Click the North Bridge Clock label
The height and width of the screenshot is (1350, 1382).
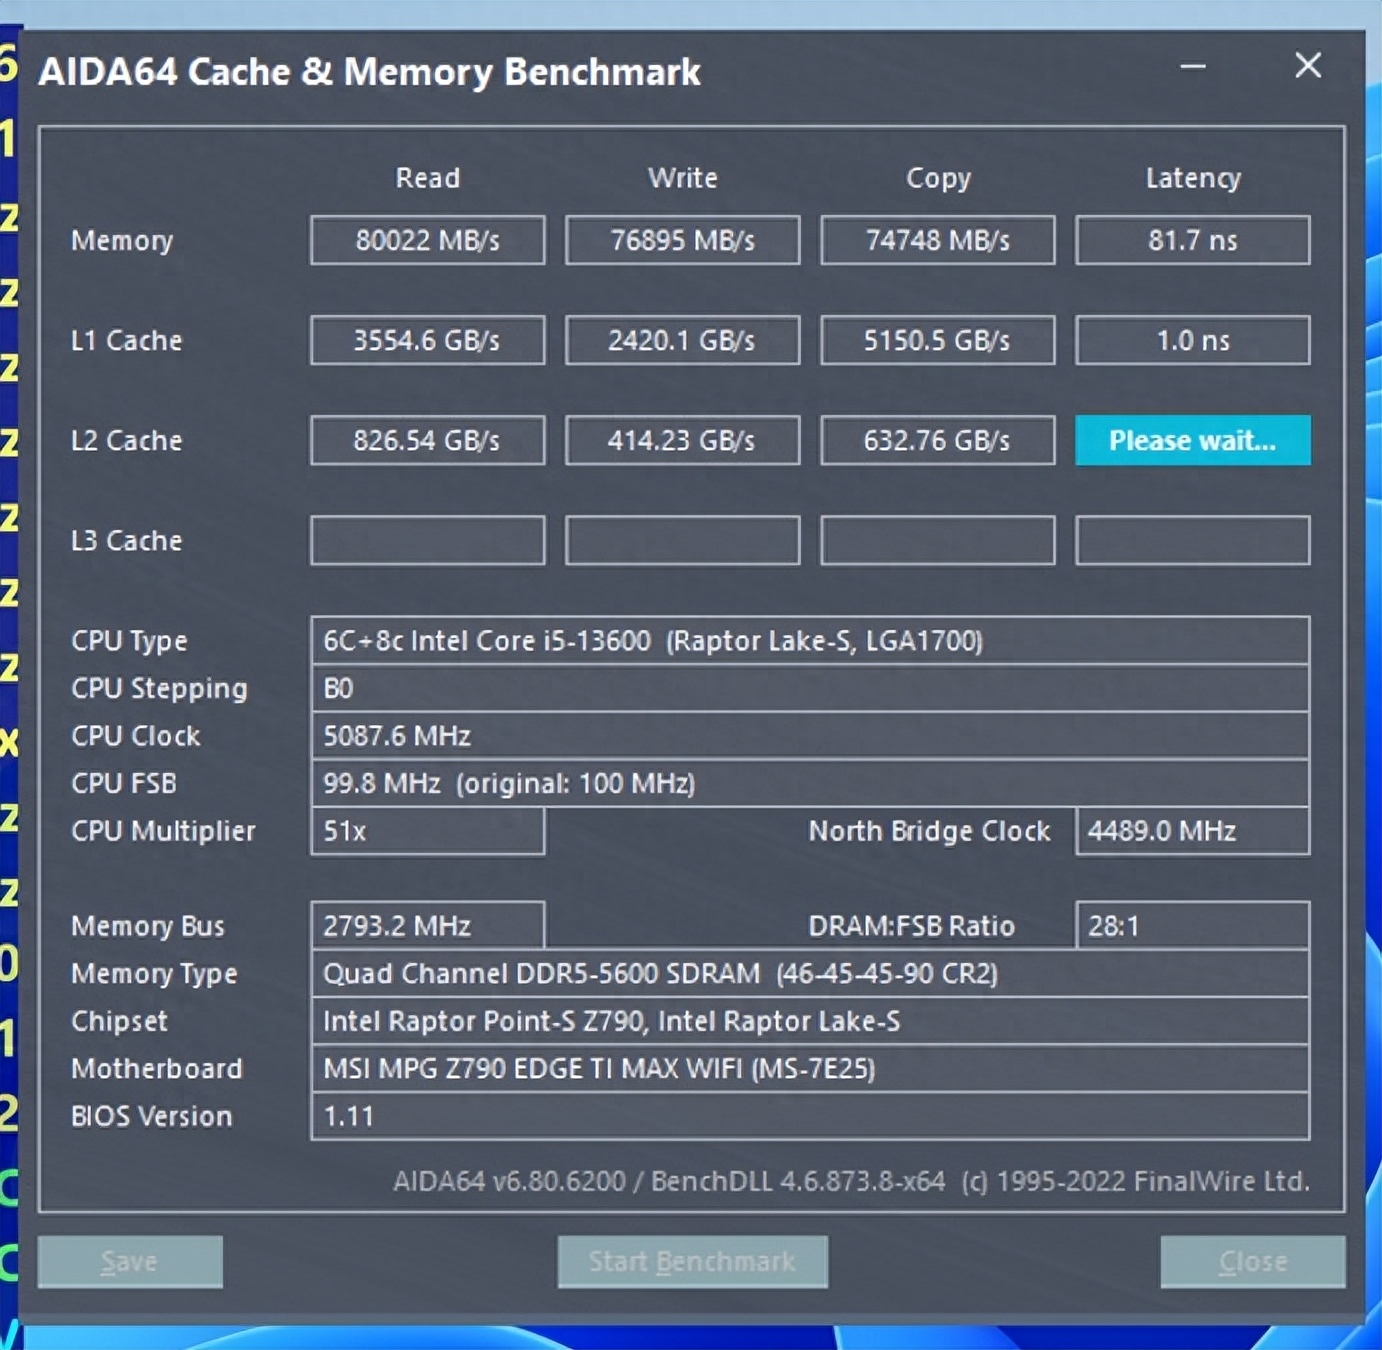[929, 831]
